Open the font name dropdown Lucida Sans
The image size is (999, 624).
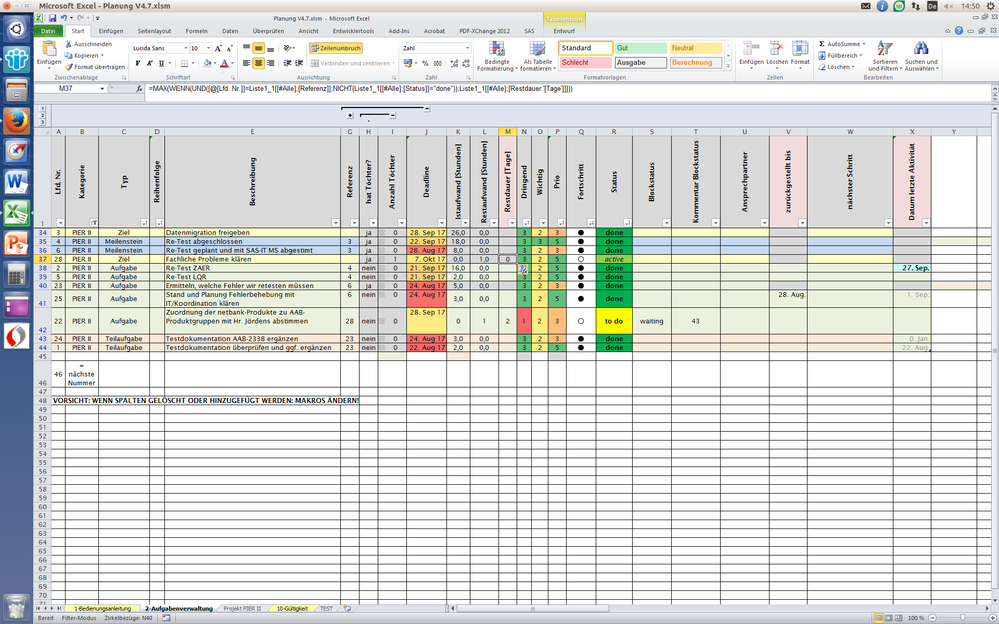[x=186, y=48]
